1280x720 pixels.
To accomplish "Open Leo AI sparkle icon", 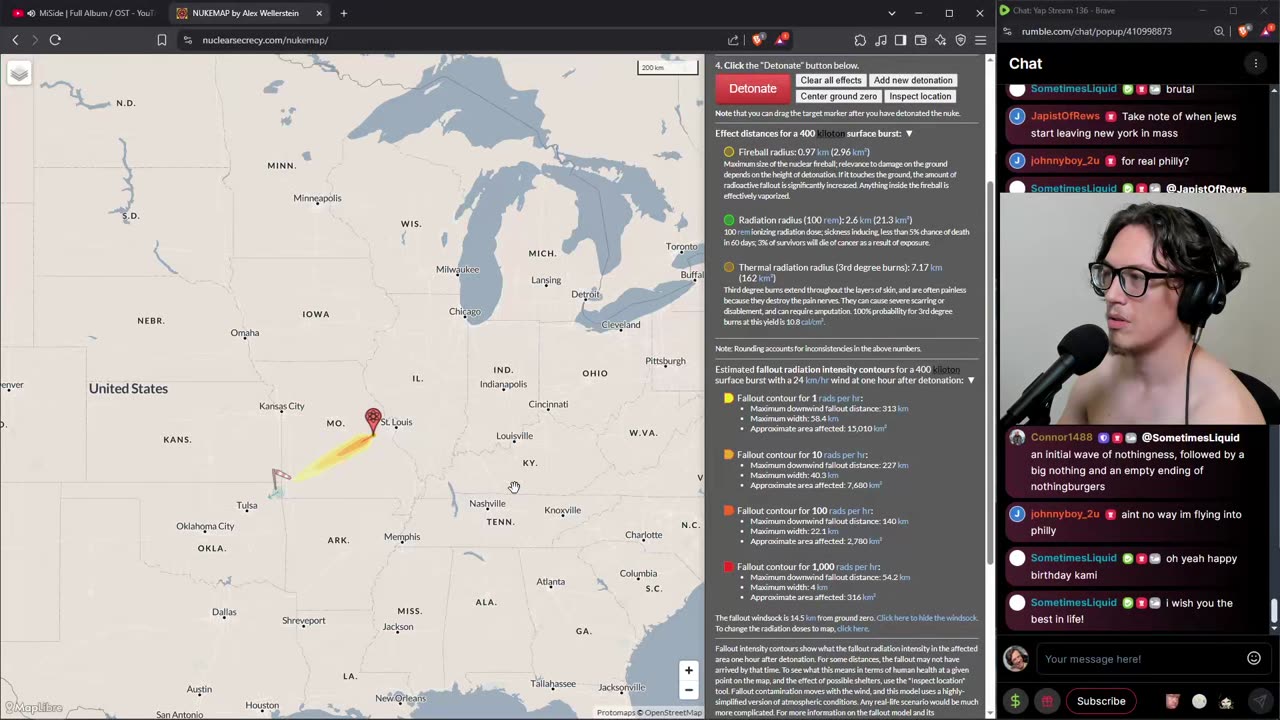I will tap(940, 40).
